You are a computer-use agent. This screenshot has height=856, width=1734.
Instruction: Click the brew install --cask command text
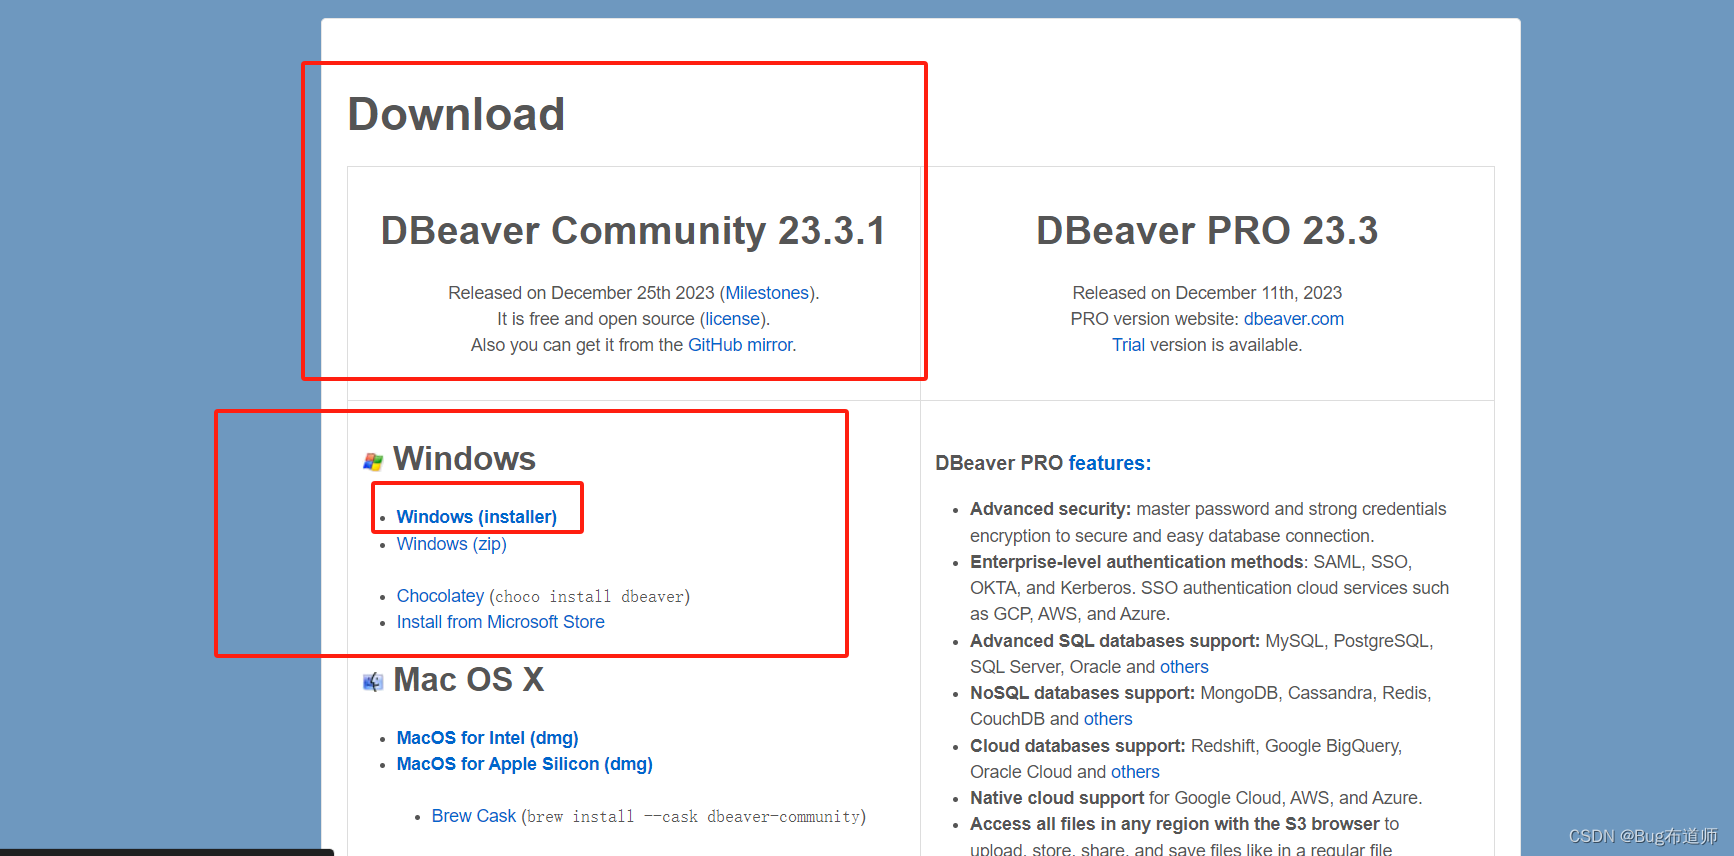[x=694, y=817]
